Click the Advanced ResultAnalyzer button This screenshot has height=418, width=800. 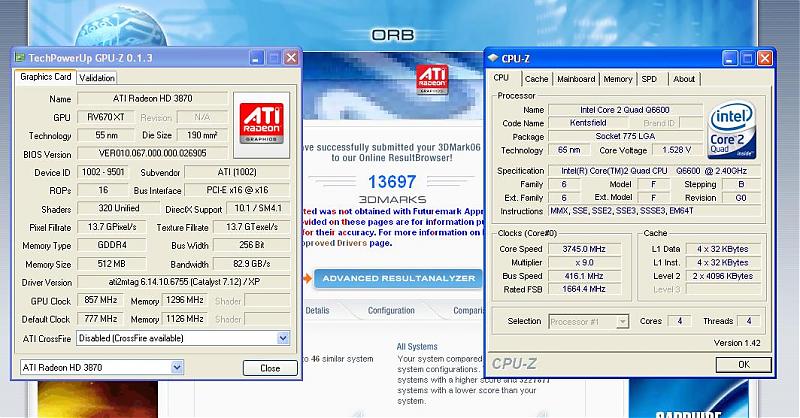point(398,278)
